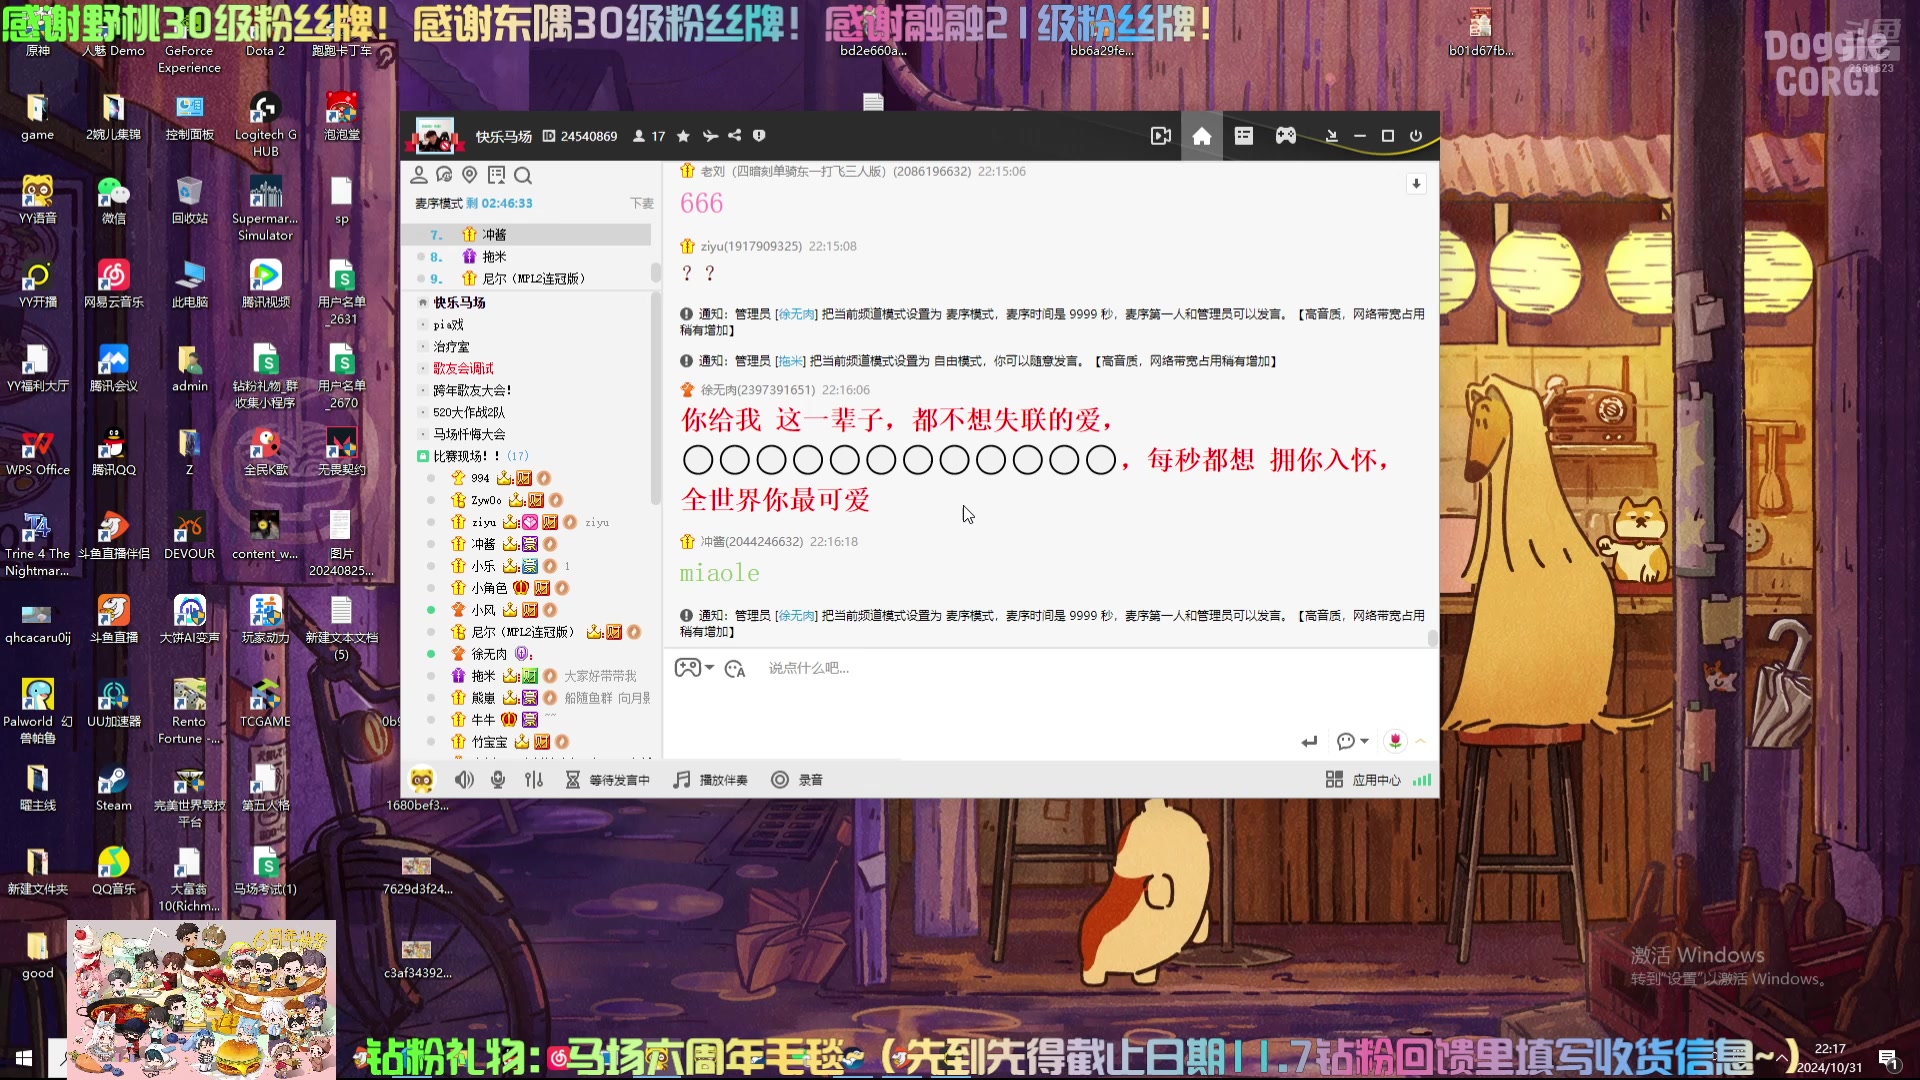Image resolution: width=1920 pixels, height=1080 pixels.
Task: Focus the 说点什么吧 chat input field
Action: (x=1050, y=690)
